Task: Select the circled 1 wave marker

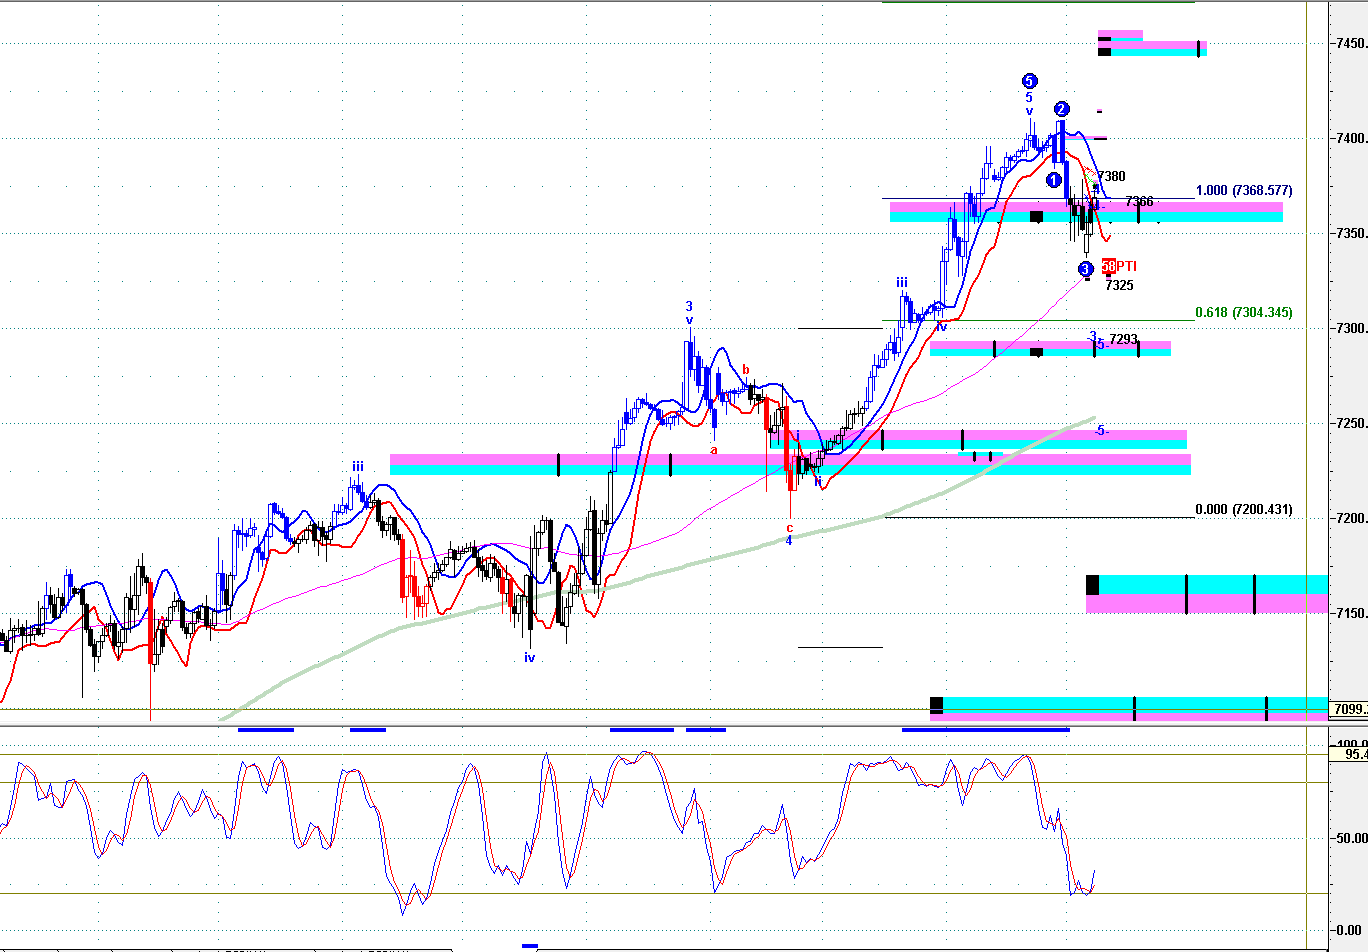Action: tap(1053, 180)
